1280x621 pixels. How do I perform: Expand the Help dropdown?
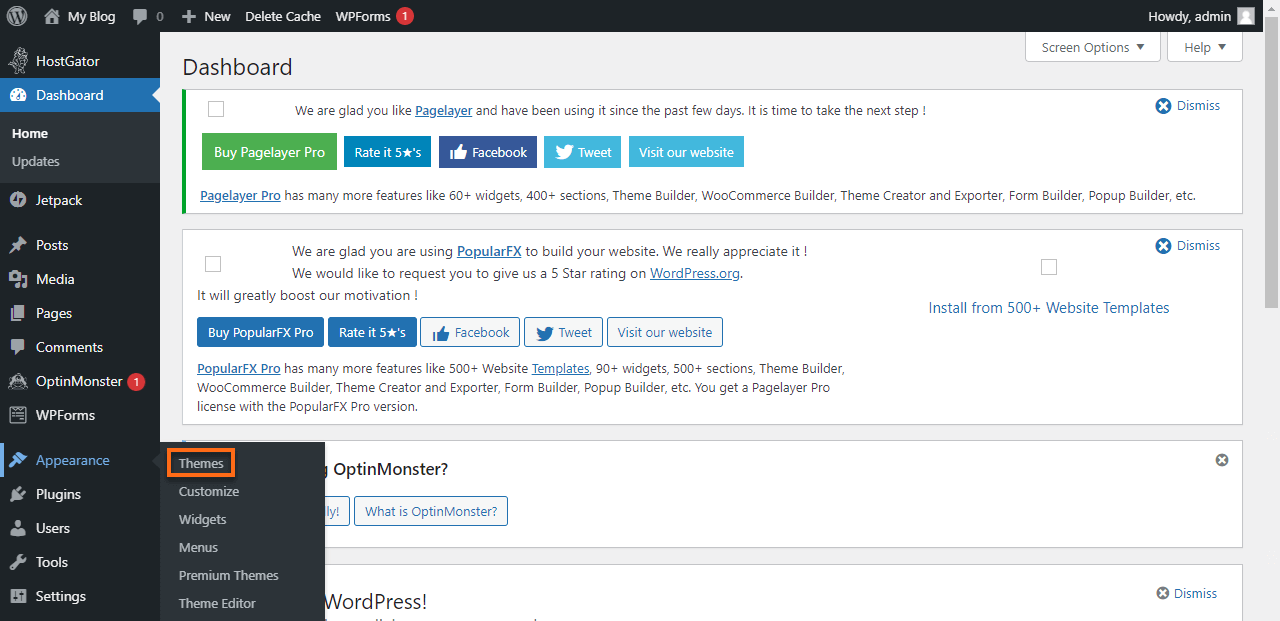tap(1204, 46)
